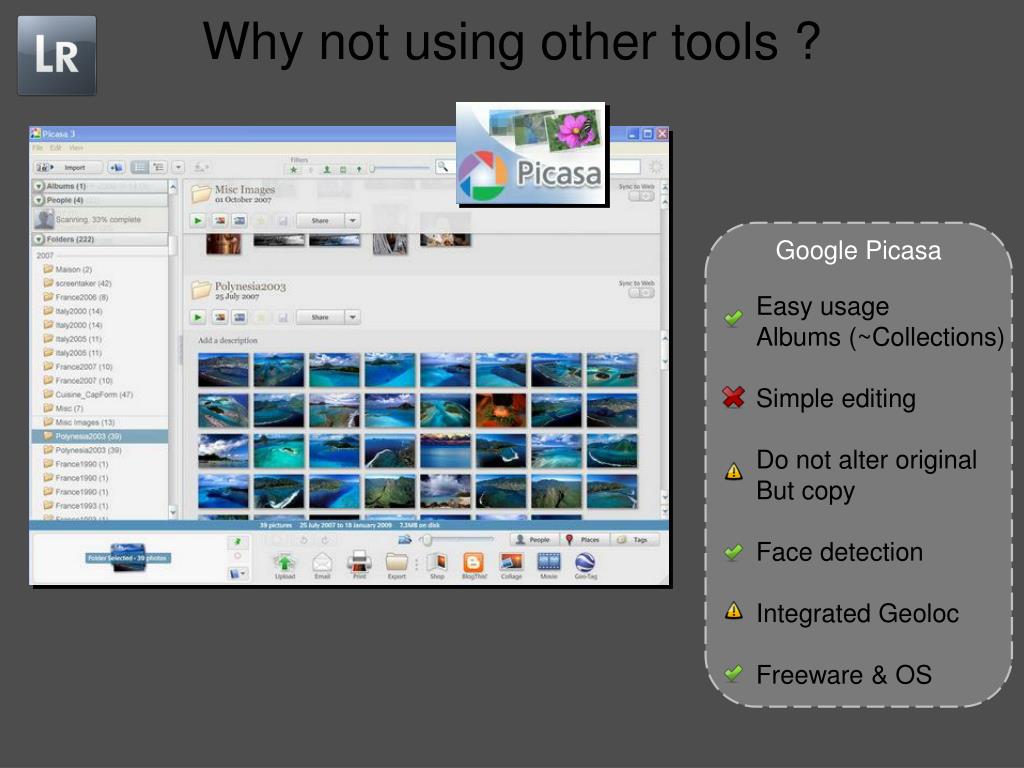The height and width of the screenshot is (768, 1024).
Task: Click the Print printer icon
Action: [x=359, y=562]
